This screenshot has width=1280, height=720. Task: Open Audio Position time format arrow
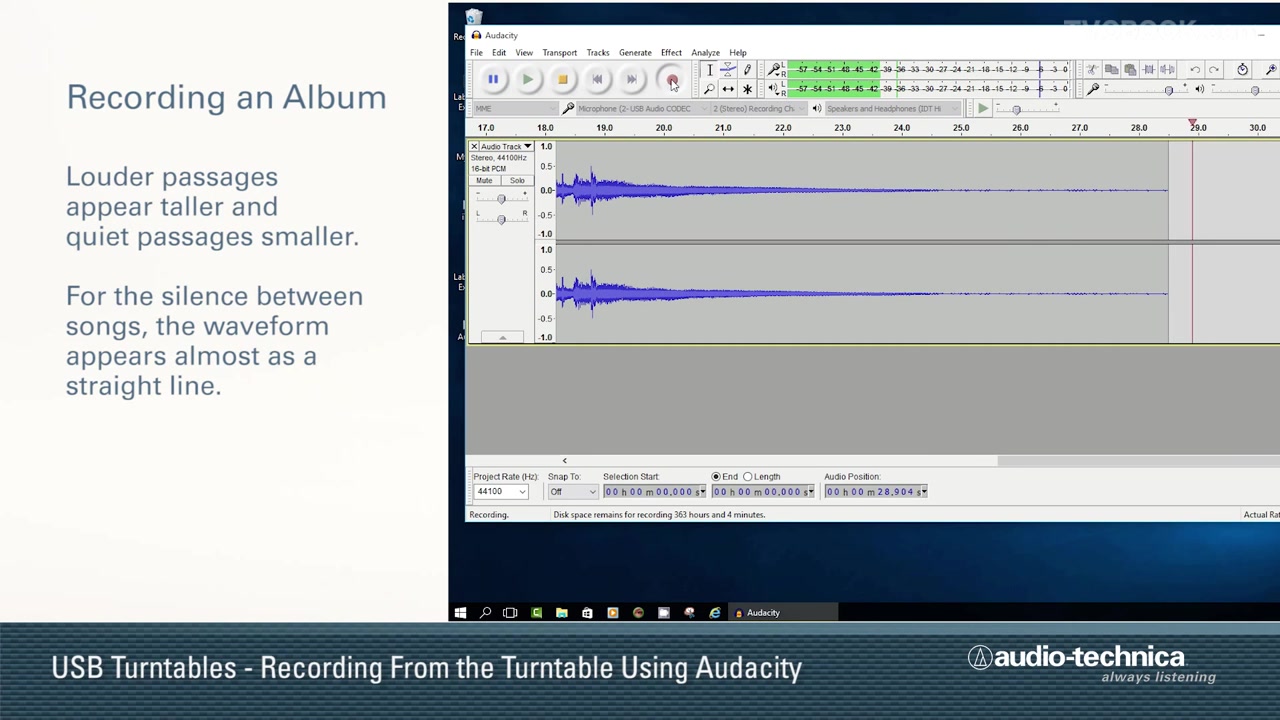(923, 492)
